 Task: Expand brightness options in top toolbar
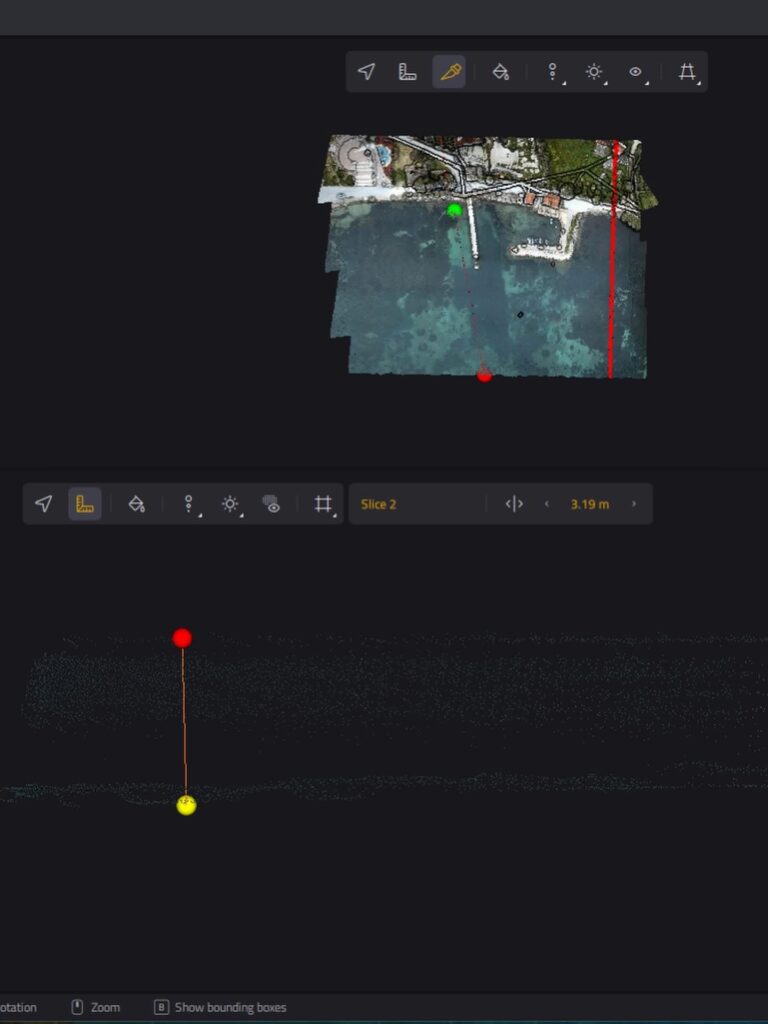pyautogui.click(x=594, y=72)
